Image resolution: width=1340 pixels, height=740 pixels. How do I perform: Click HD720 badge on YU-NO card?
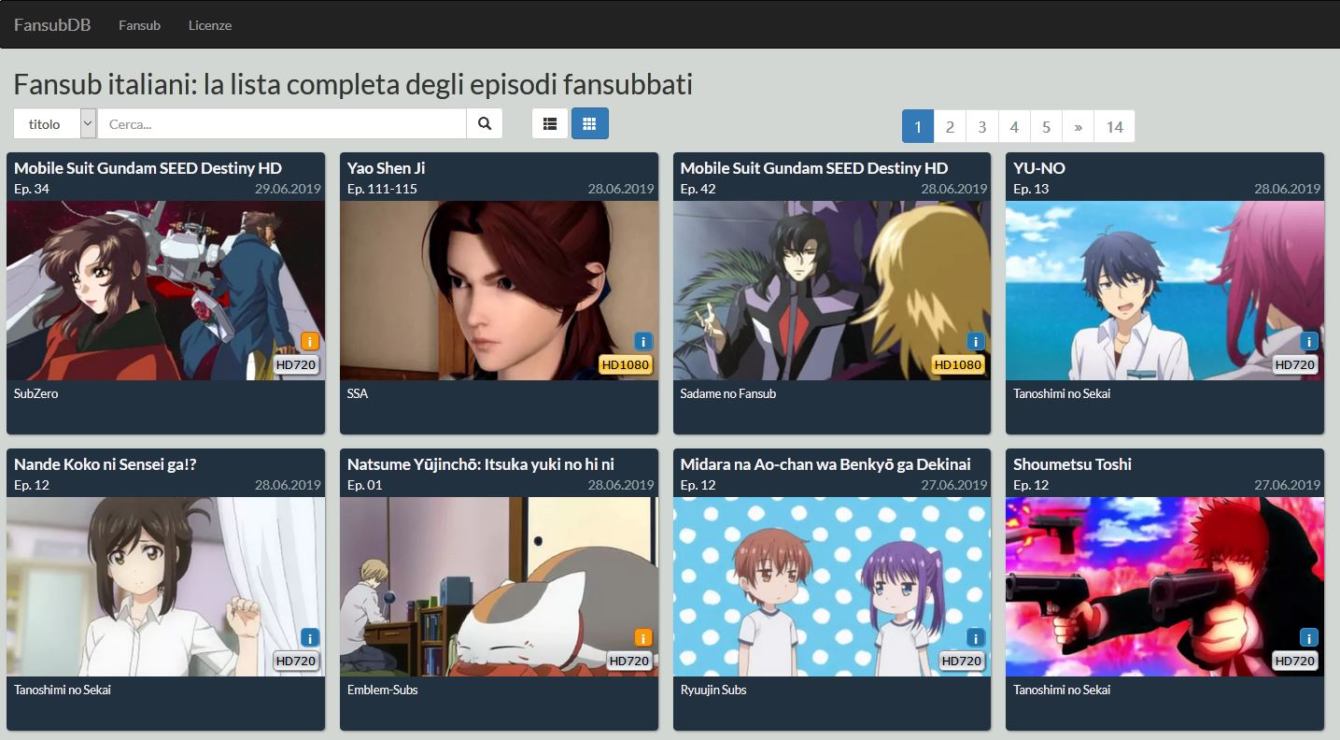coord(1295,365)
